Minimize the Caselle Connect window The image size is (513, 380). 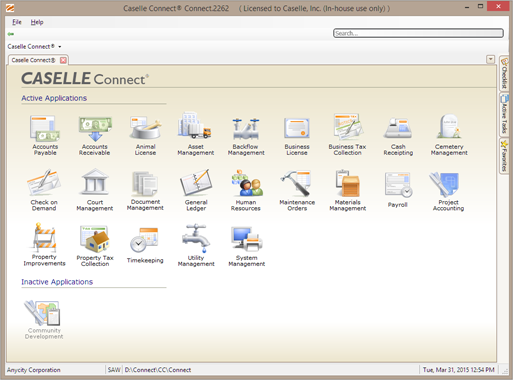(467, 7)
